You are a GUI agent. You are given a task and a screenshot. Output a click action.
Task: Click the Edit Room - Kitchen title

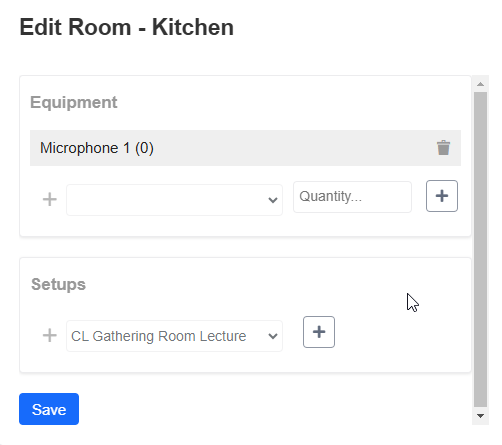[127, 27]
